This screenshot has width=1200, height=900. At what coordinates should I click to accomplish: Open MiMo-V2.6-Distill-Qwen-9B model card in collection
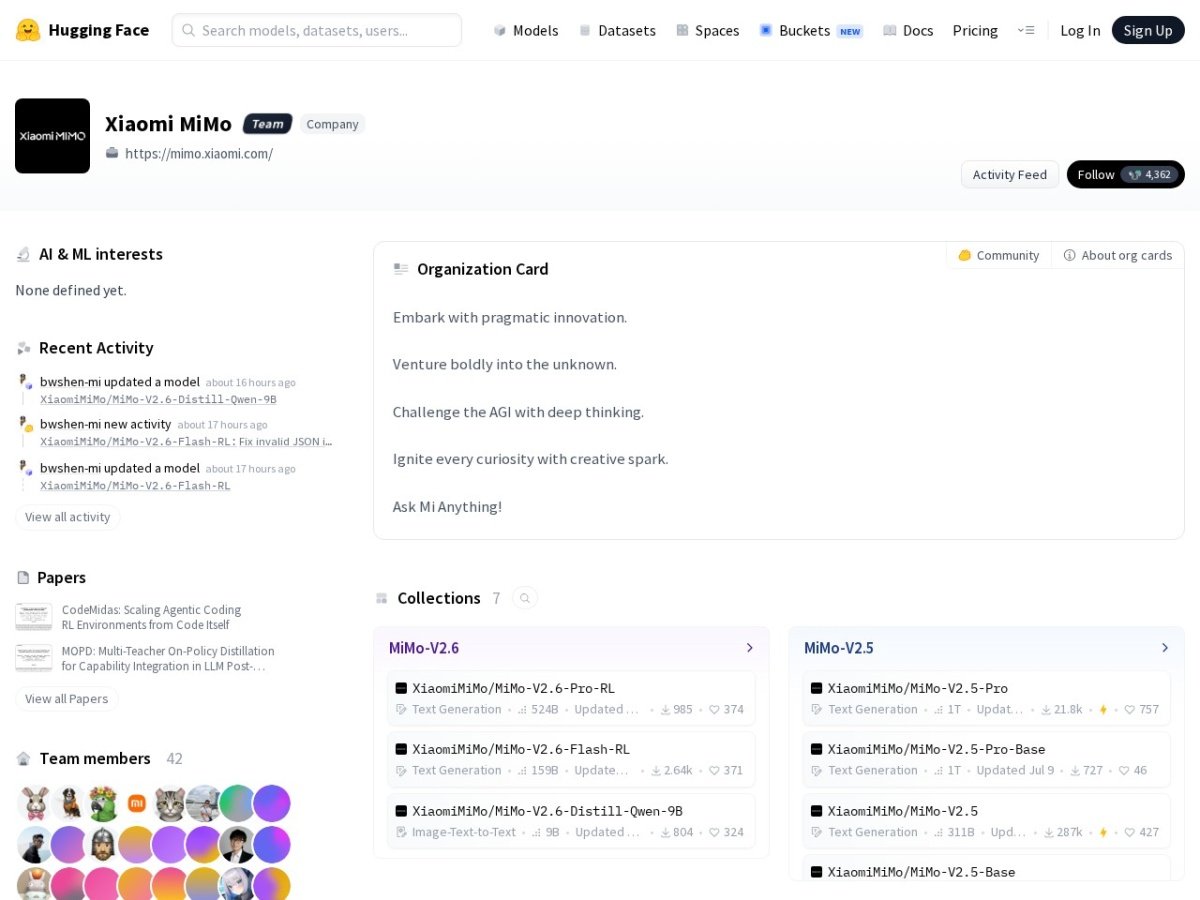[x=571, y=821]
